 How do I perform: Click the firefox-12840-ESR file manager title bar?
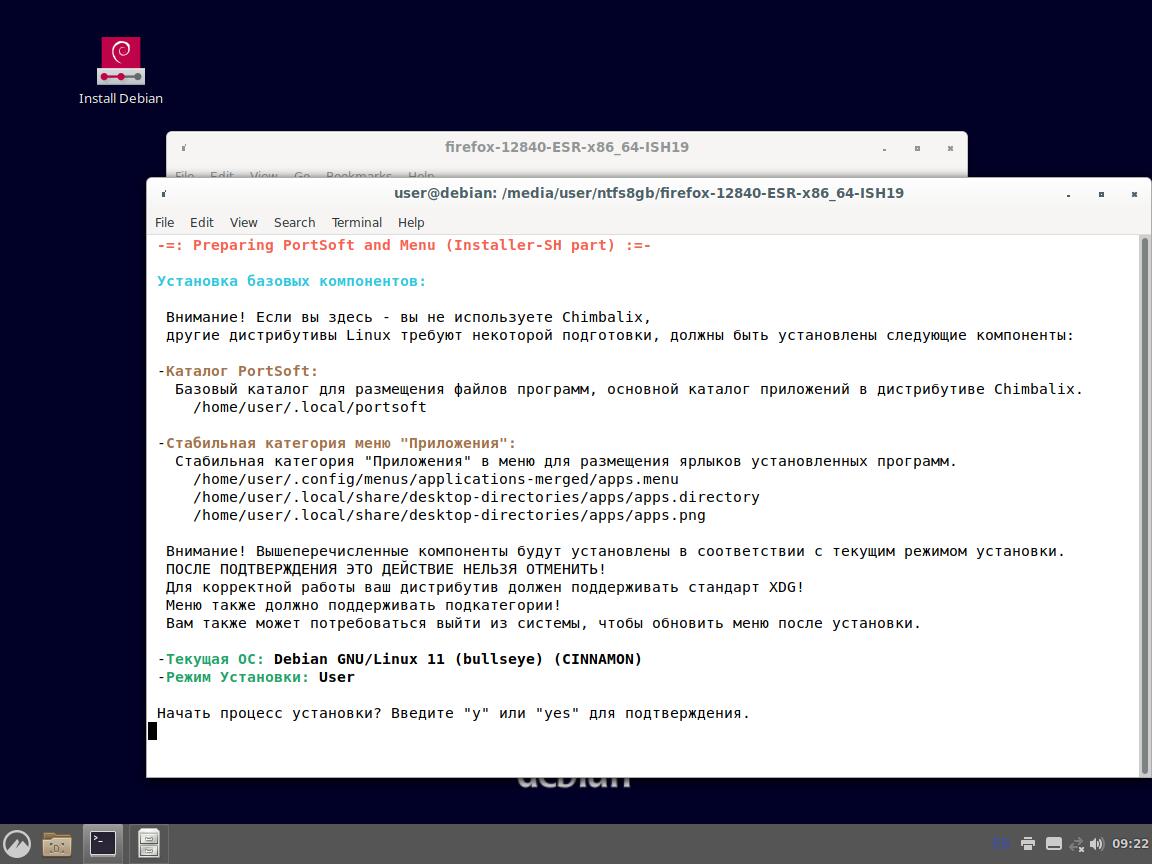[566, 147]
